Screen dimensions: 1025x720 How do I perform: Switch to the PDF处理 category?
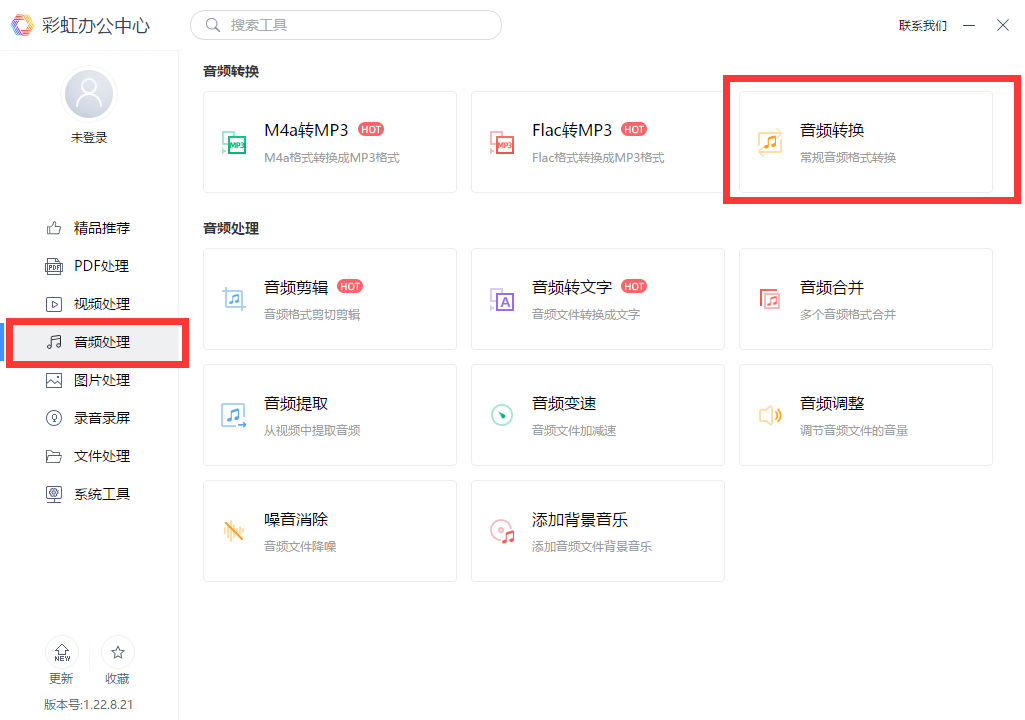[x=90, y=265]
